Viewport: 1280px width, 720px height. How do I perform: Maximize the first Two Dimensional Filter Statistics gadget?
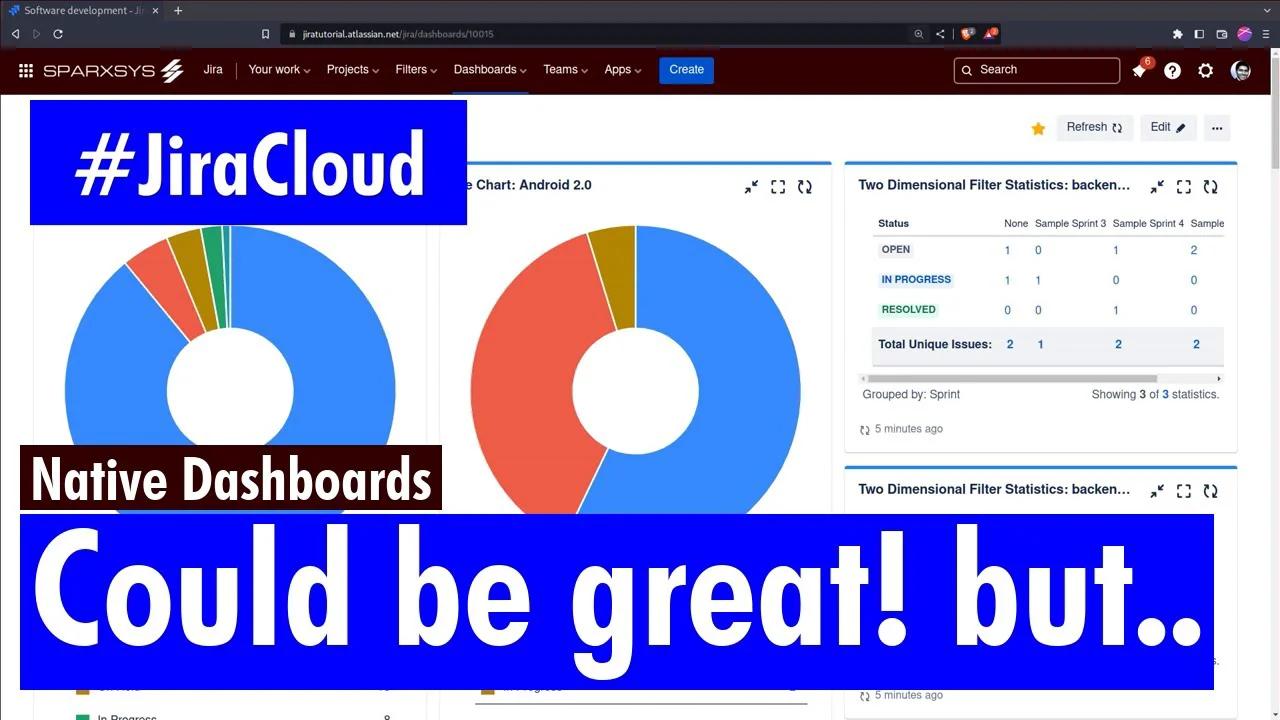1184,187
